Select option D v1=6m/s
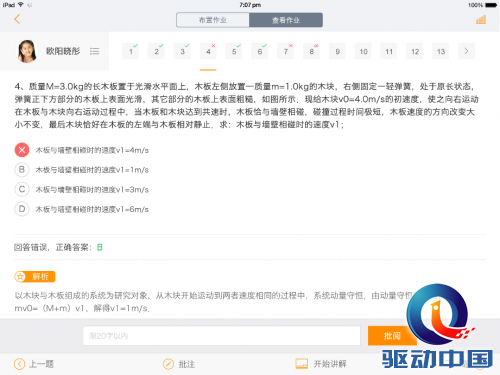Image resolution: width=500 pixels, height=375 pixels. [x=22, y=209]
